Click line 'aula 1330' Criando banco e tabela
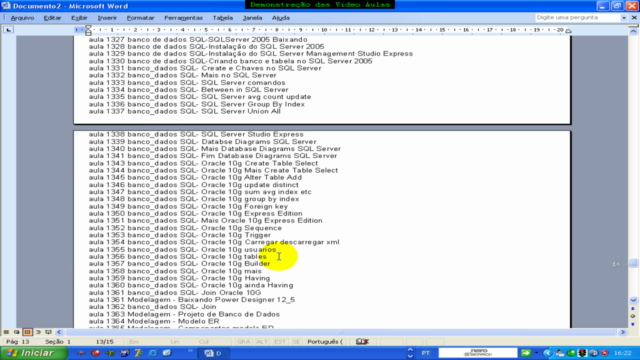This screenshot has width=640, height=360. click(230, 61)
